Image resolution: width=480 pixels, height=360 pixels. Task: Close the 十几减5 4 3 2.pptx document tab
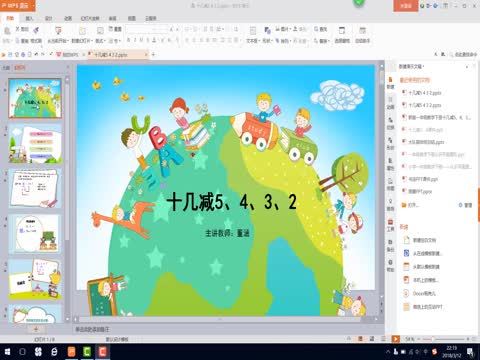tap(146, 54)
